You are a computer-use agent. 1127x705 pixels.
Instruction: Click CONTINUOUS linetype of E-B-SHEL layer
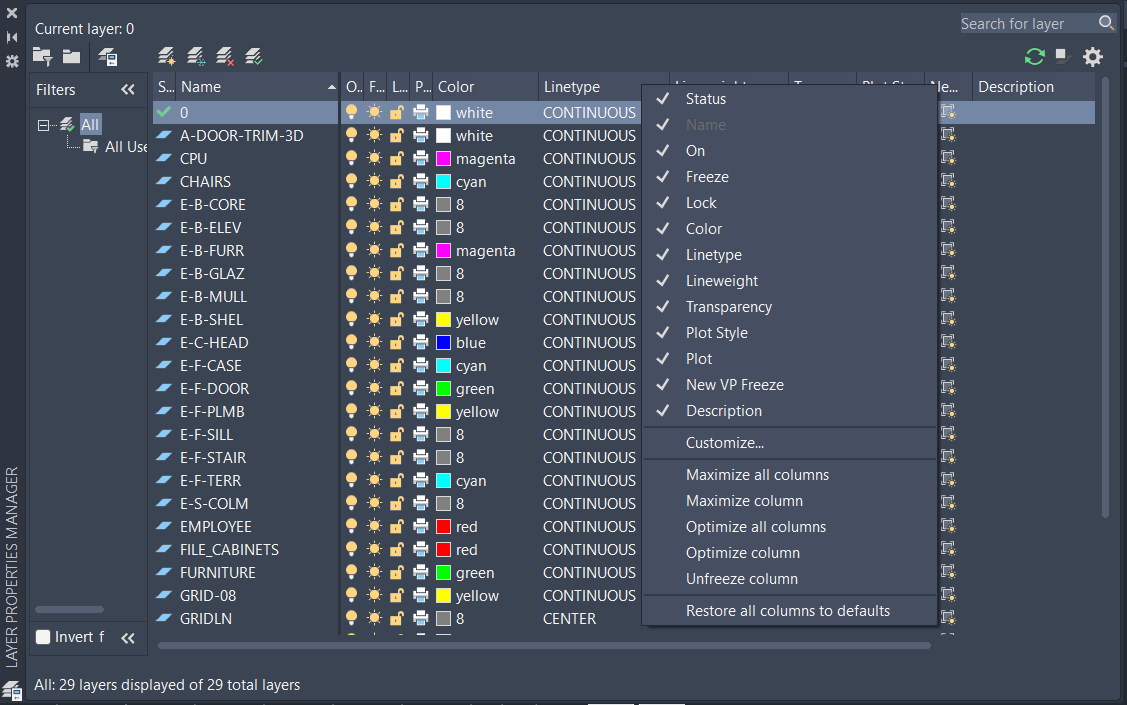(589, 319)
